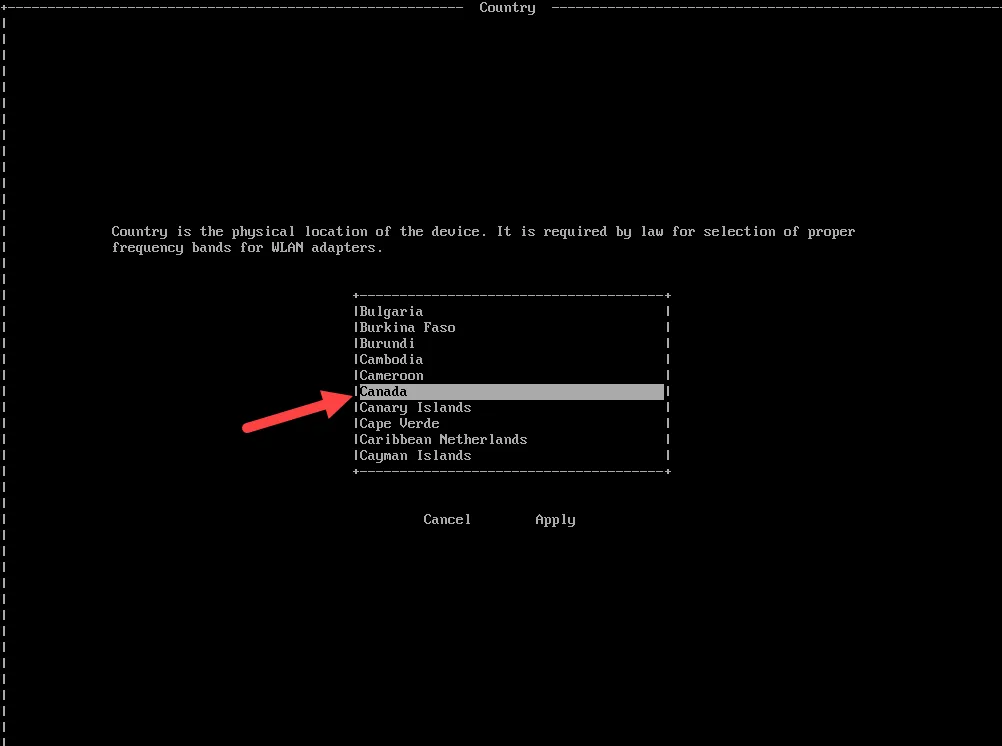Choose Canary Islands from the list
1002x746 pixels.
click(x=511, y=407)
